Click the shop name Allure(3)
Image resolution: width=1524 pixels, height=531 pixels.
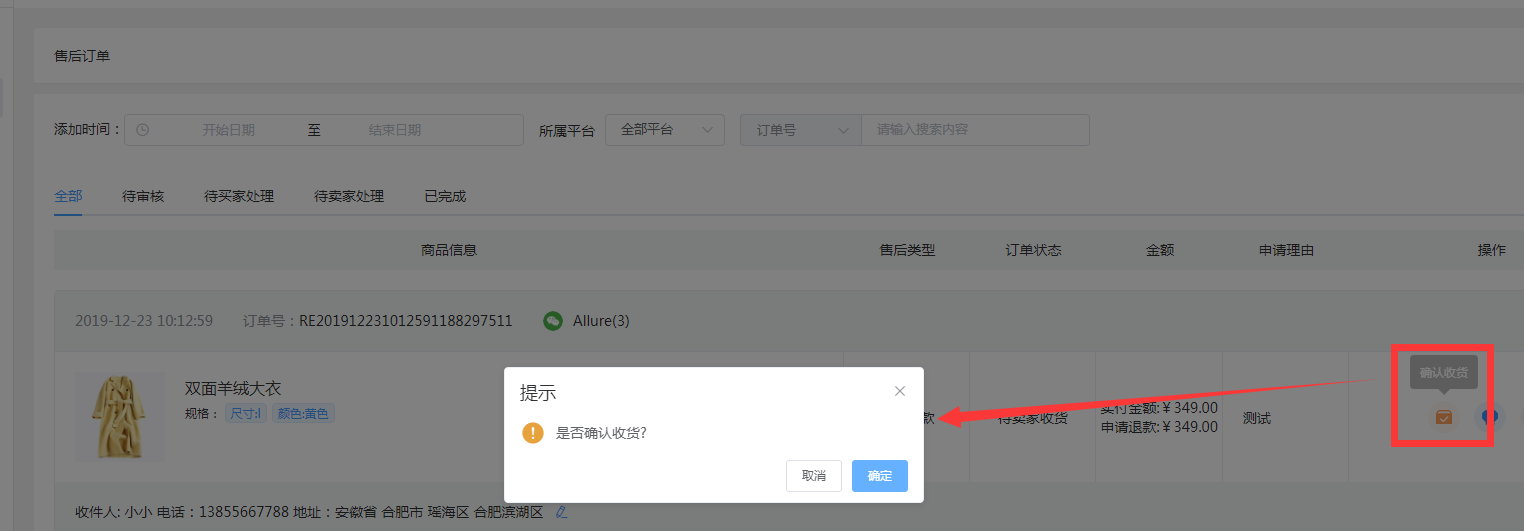click(601, 321)
